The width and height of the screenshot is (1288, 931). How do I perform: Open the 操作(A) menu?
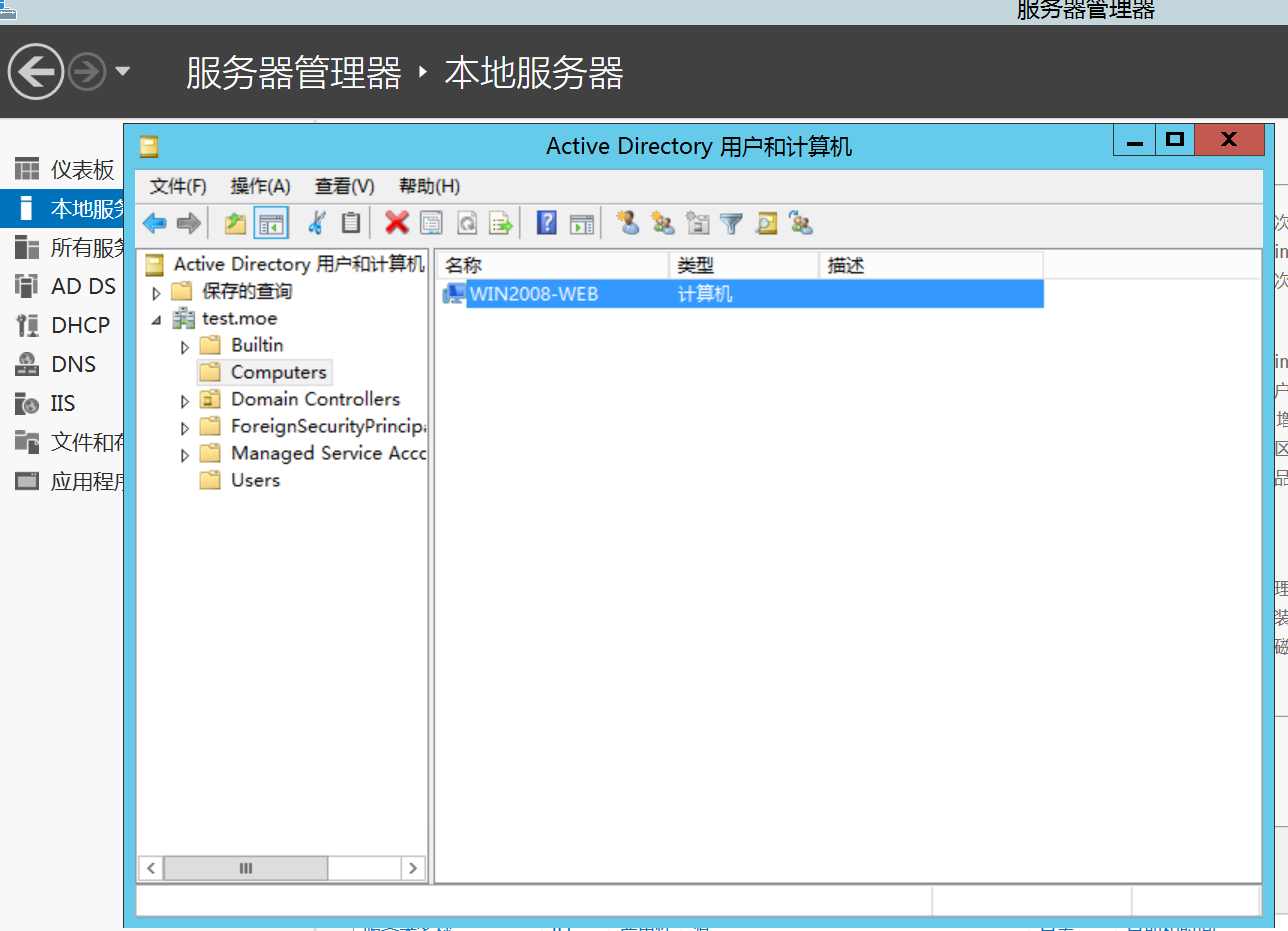pos(260,186)
